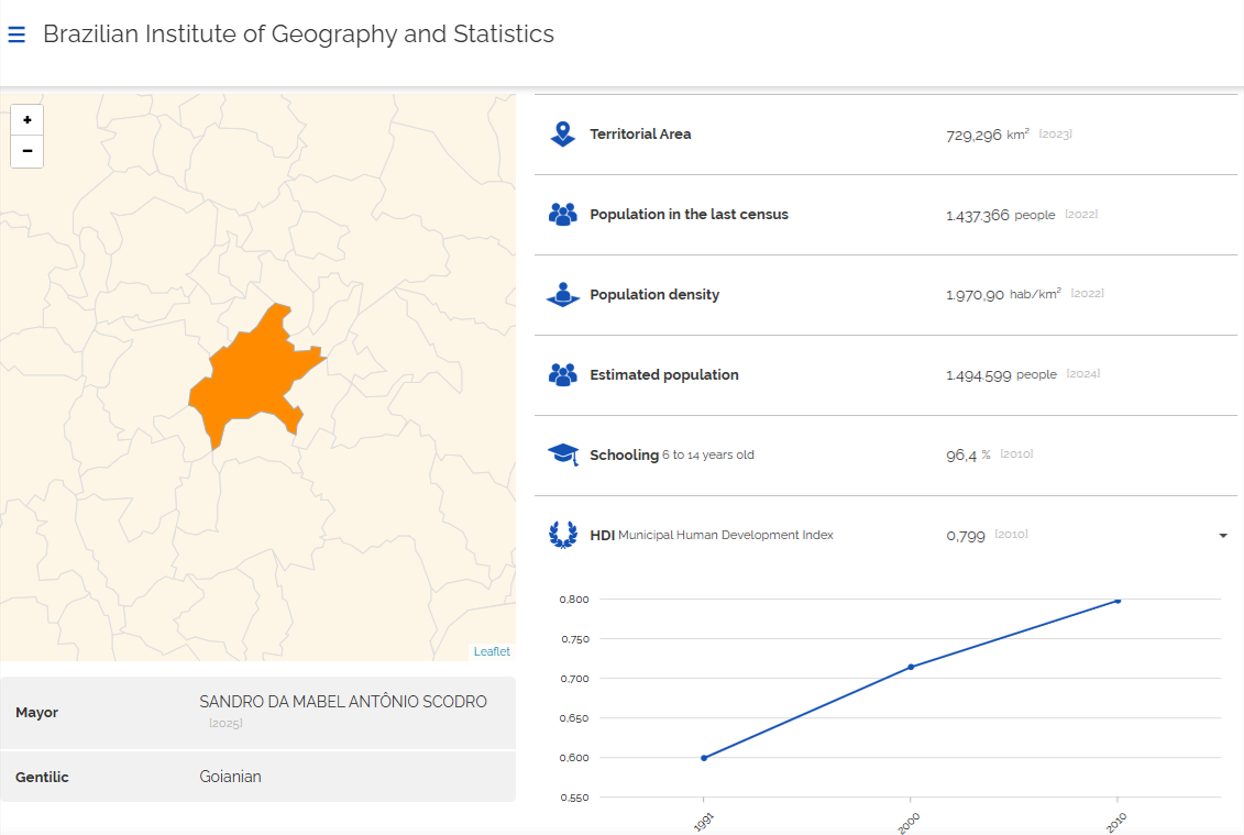Click the 96,4 % schooling value
The height and width of the screenshot is (835, 1244).
(968, 455)
